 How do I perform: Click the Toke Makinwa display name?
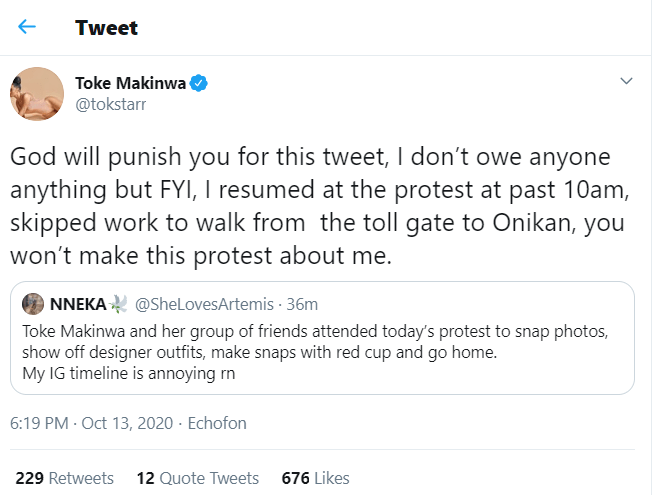(x=129, y=83)
